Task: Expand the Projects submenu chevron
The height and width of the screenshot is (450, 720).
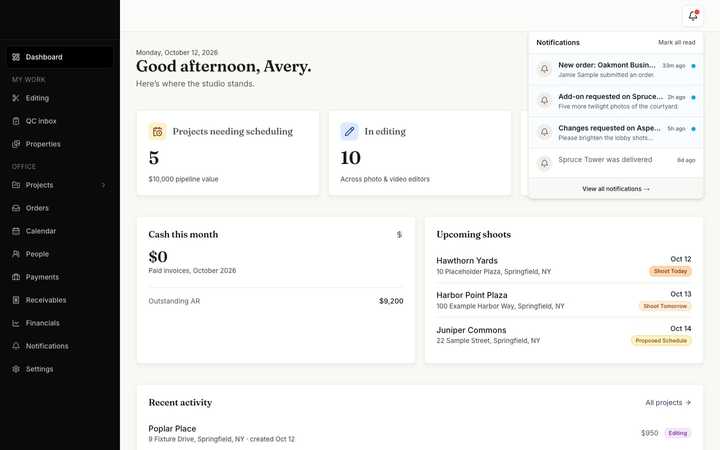Action: click(x=103, y=185)
